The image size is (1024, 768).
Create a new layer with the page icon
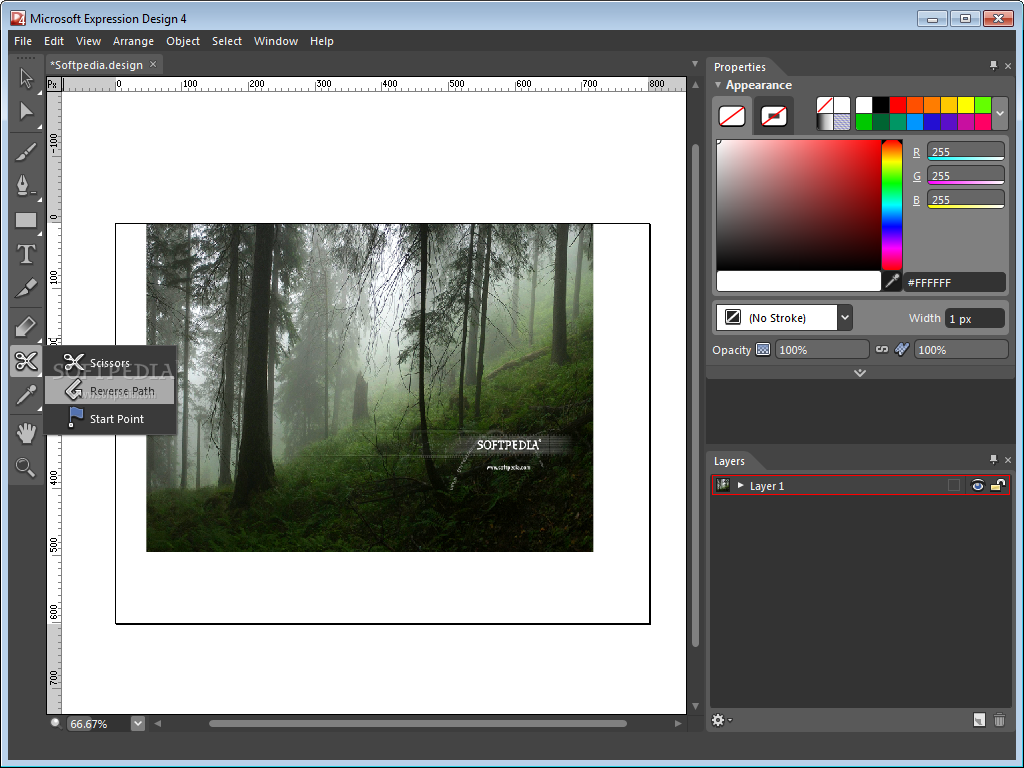(978, 720)
